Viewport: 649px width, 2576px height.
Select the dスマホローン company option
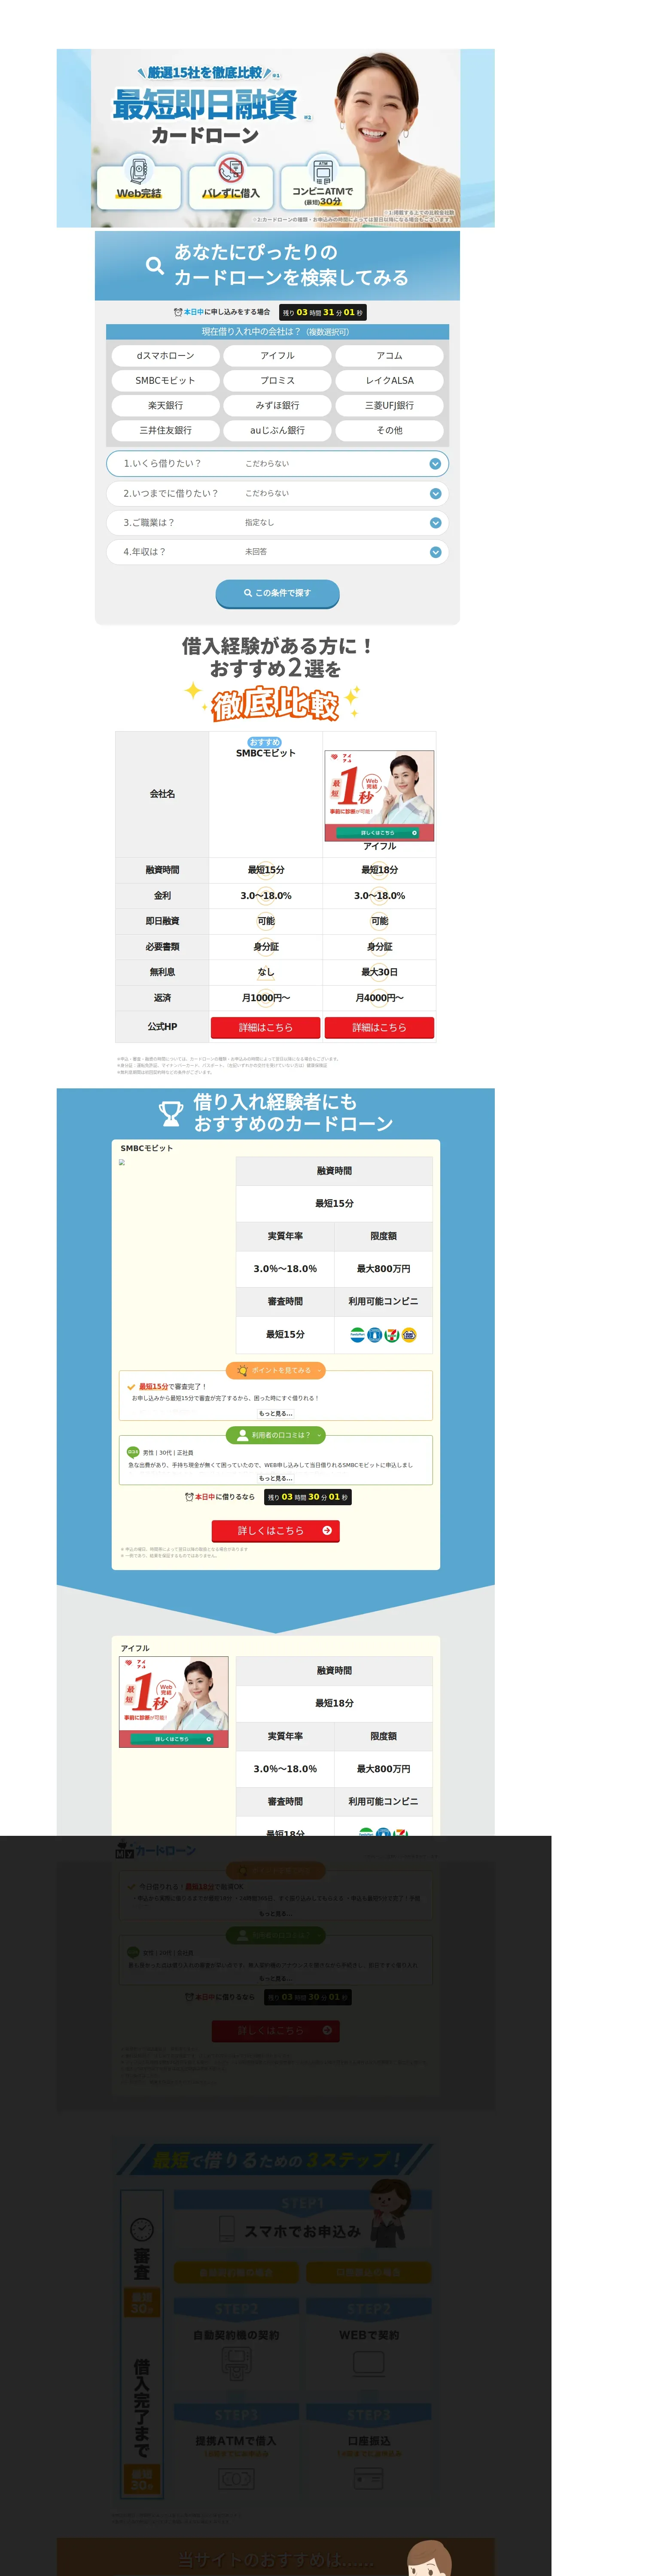pyautogui.click(x=165, y=355)
